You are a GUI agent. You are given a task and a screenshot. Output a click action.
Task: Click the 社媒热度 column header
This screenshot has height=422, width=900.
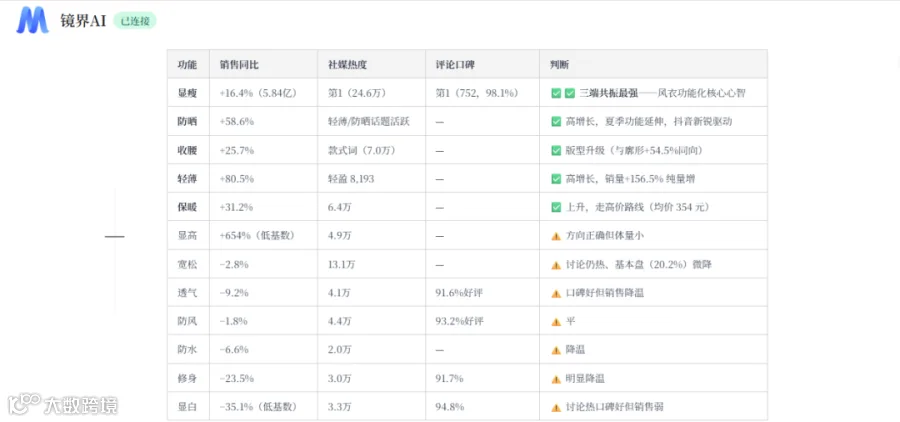coord(347,65)
